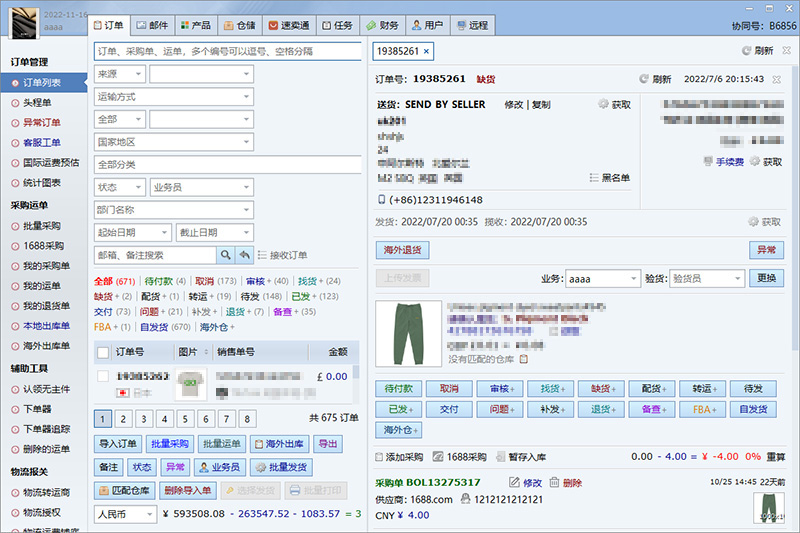Viewport: 800px width, 533px height.
Task: Open the 截止日期 date picker
Action: pos(215,232)
